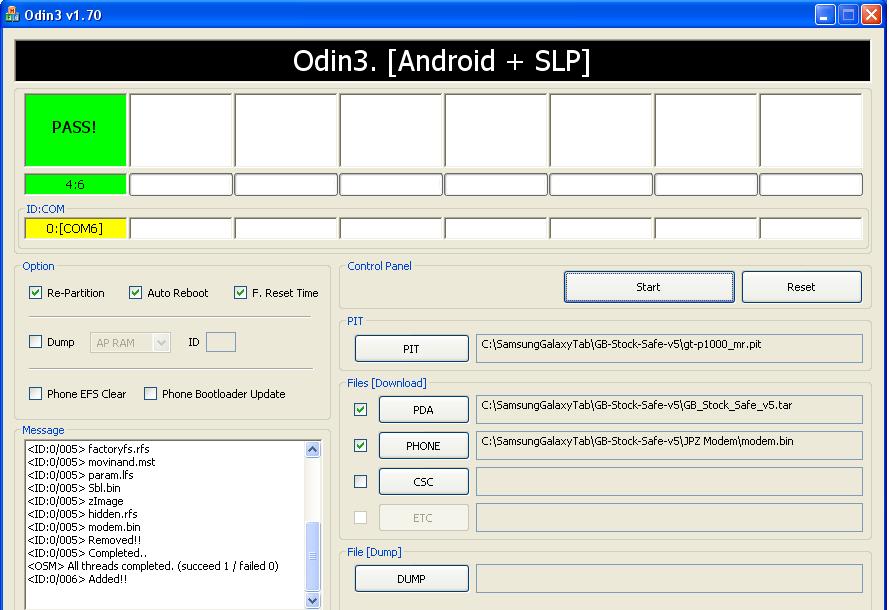Click the green 4:6 progress bar
Screen dimensions: 889x610
click(75, 184)
